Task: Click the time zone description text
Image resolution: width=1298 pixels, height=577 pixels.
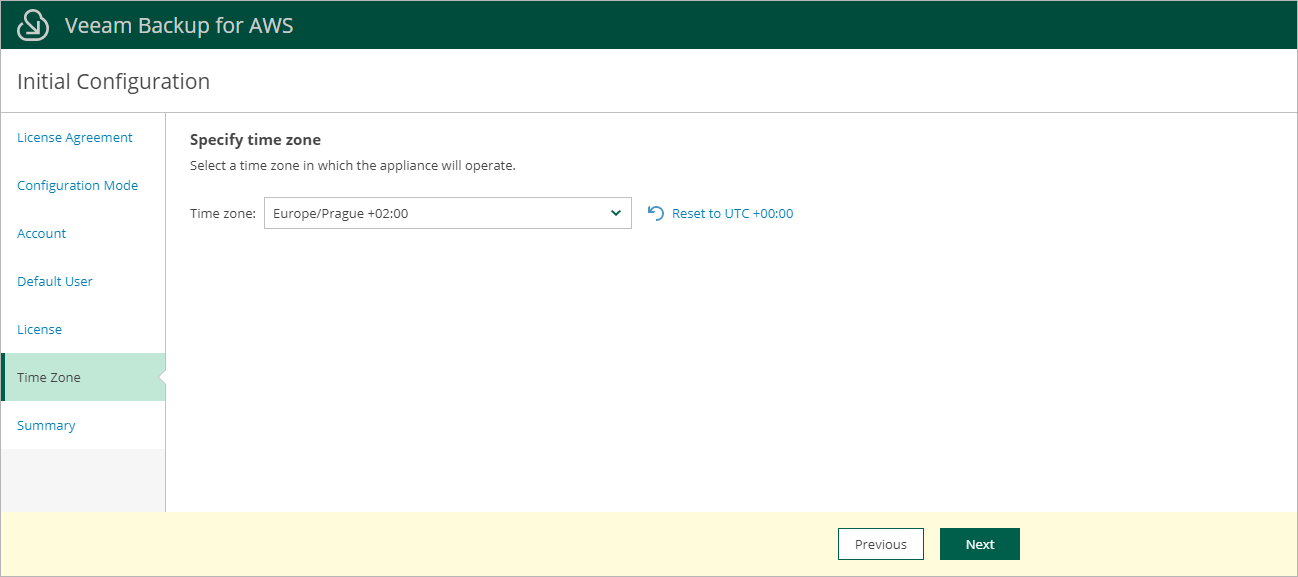Action: [x=352, y=165]
